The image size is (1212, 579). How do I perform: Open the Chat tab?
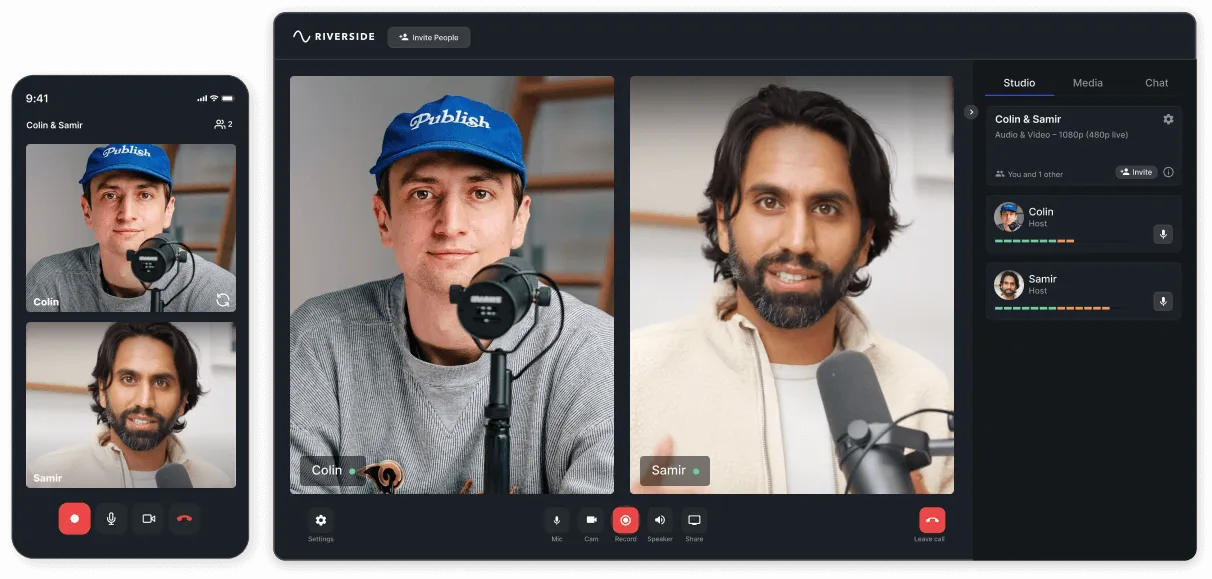[x=1156, y=83]
